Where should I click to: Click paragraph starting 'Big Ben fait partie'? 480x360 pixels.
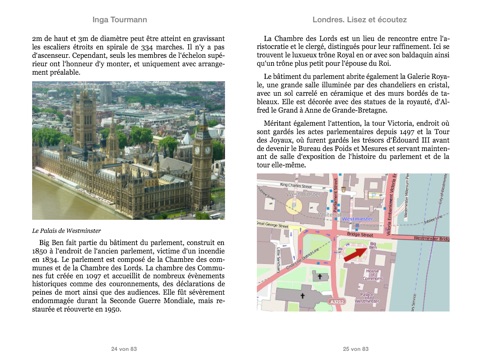point(128,276)
